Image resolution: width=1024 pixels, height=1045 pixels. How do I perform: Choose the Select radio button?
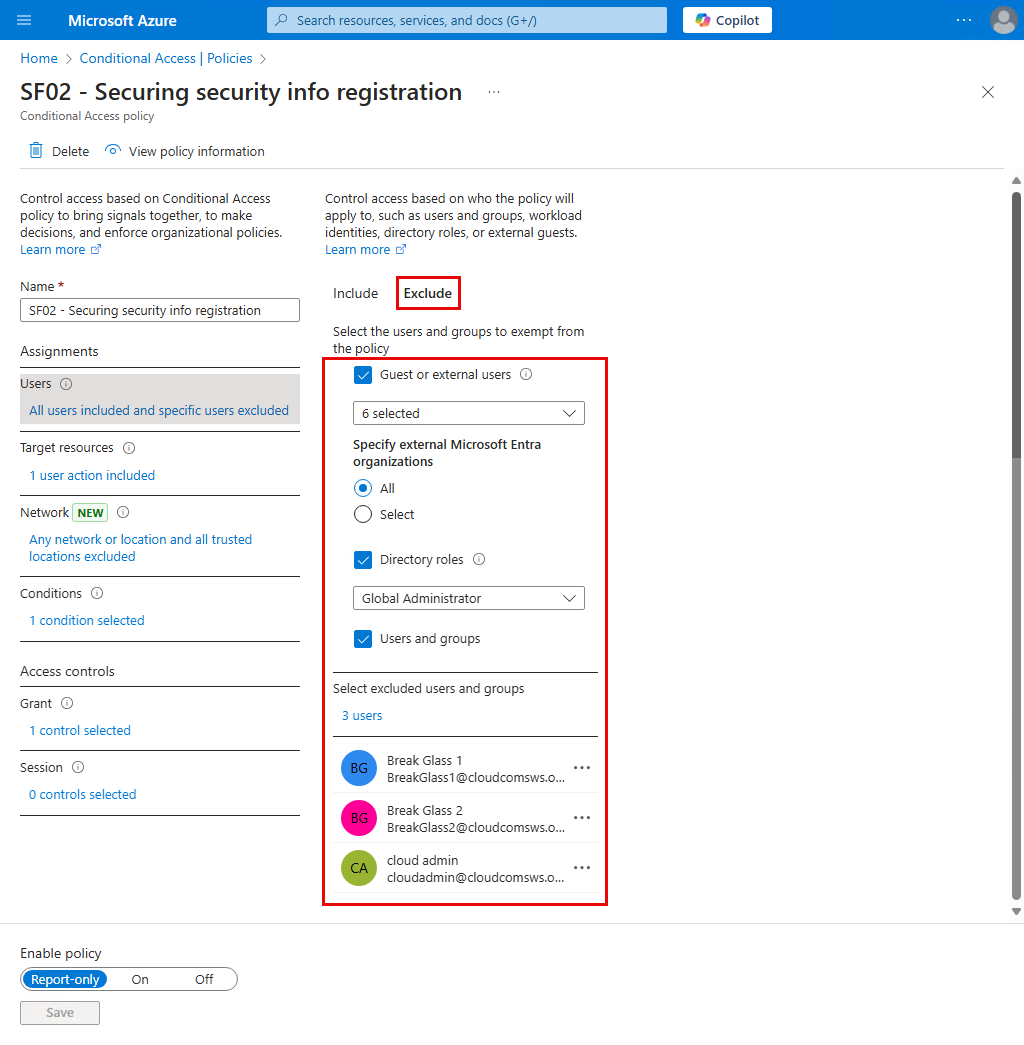pos(363,514)
